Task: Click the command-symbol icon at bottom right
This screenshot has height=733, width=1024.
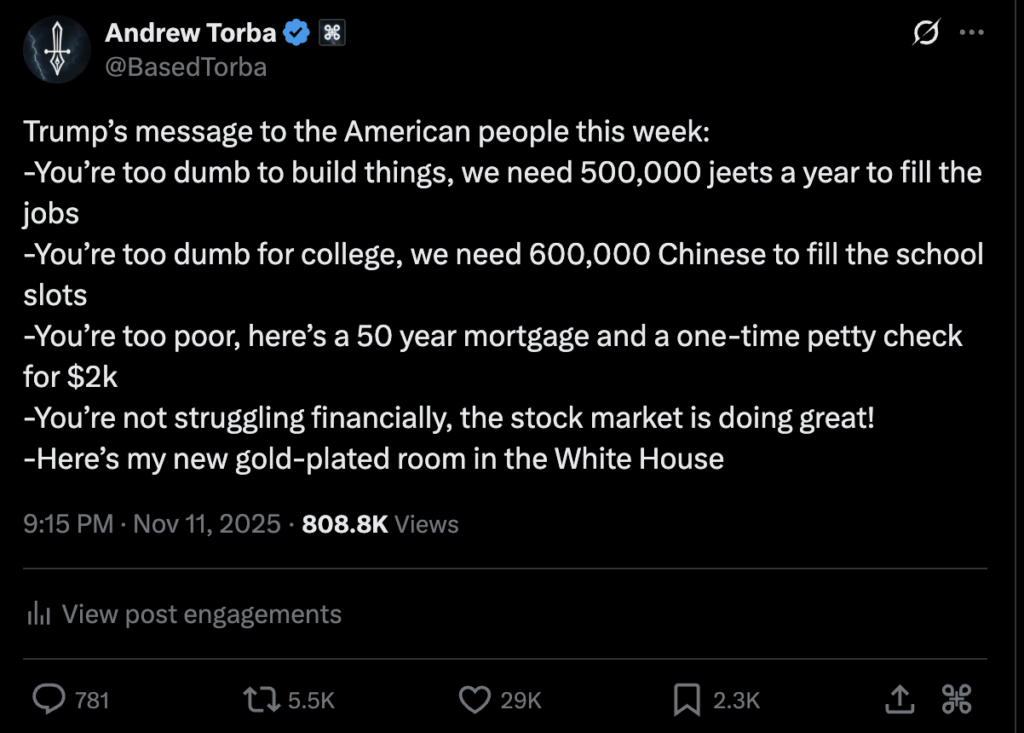Action: 957,699
